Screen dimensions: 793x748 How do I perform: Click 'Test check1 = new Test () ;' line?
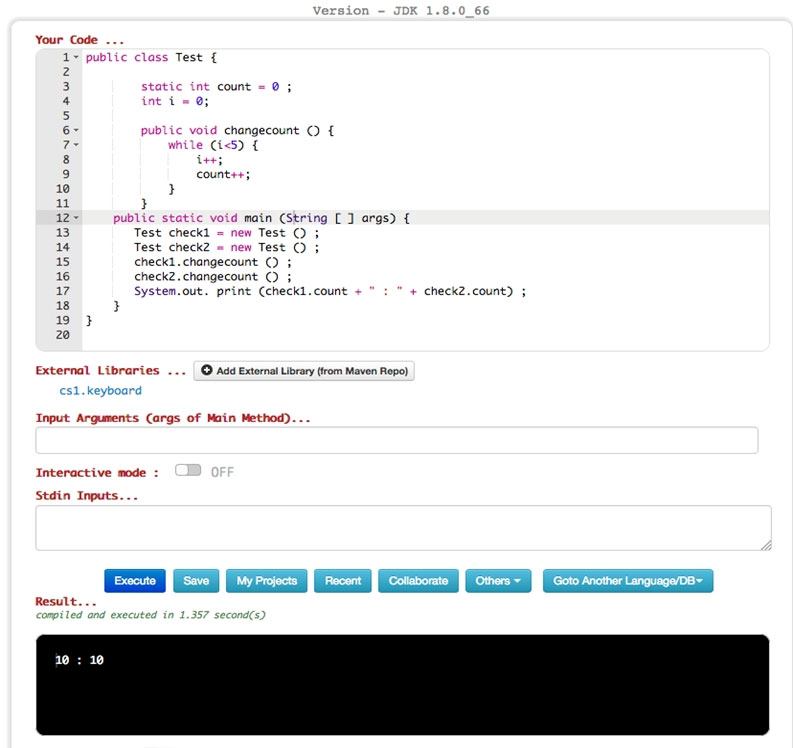227,233
